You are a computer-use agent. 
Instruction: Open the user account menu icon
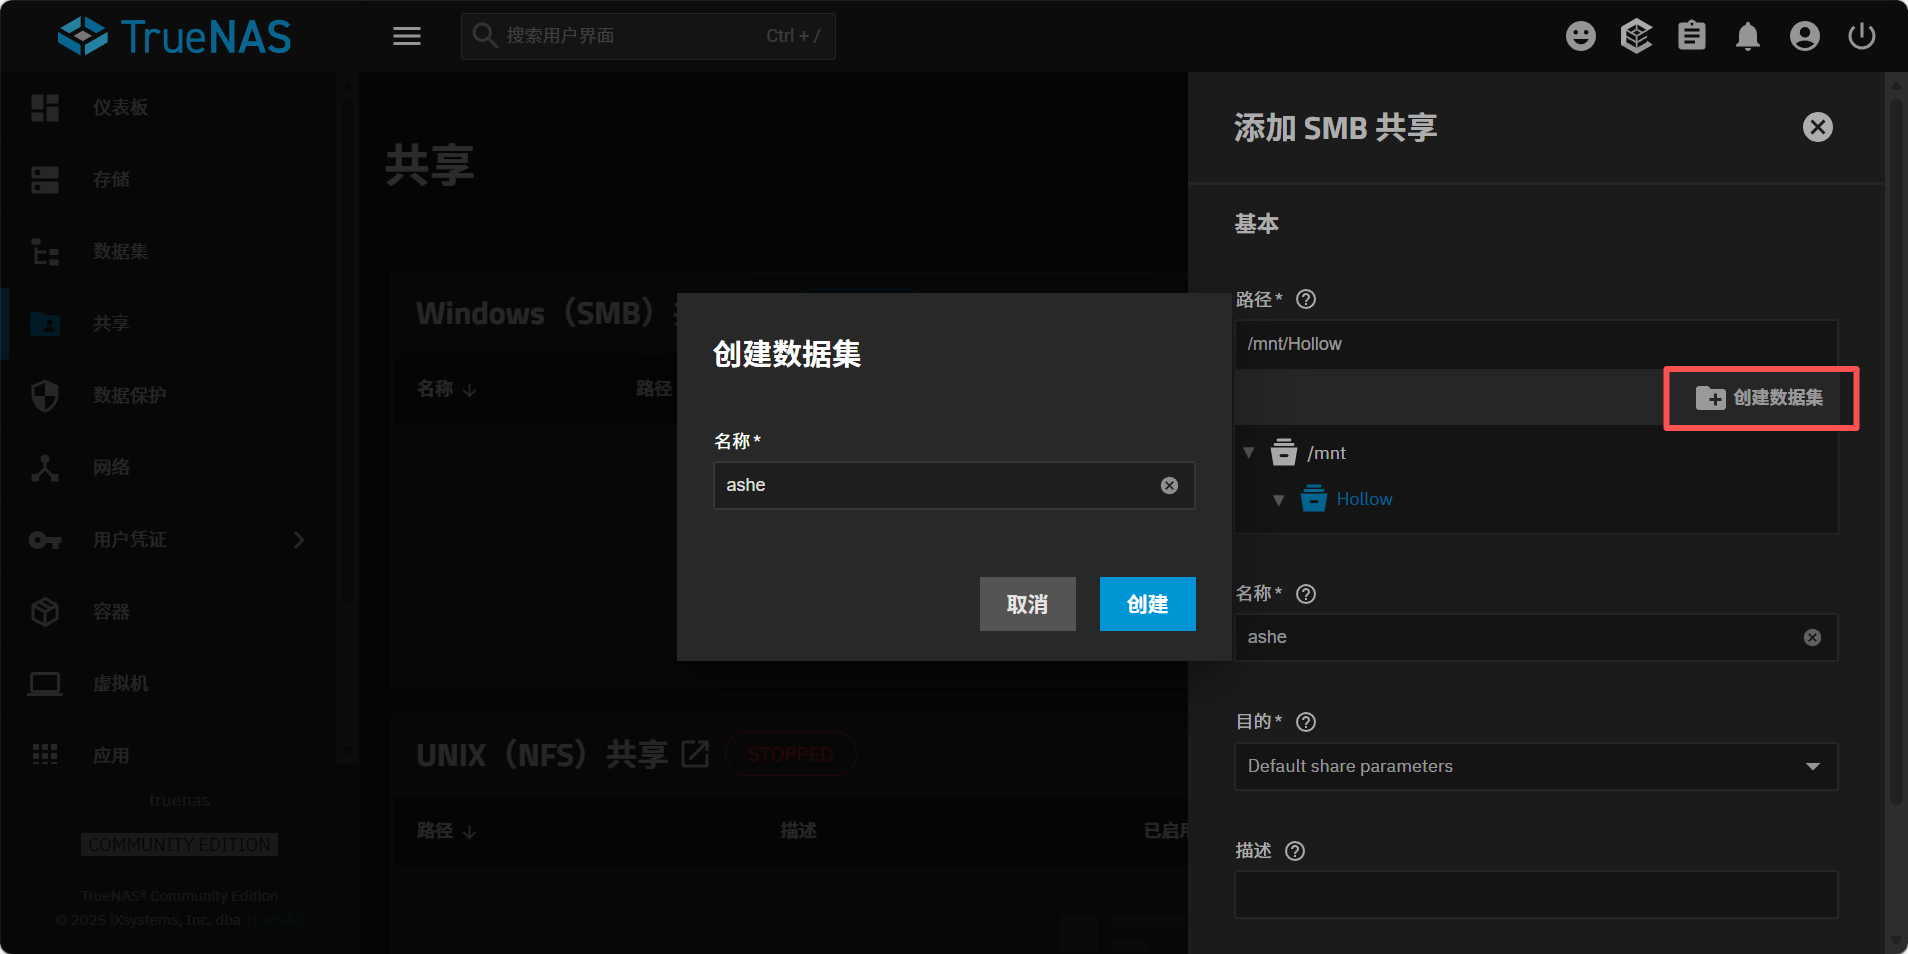pyautogui.click(x=1804, y=37)
